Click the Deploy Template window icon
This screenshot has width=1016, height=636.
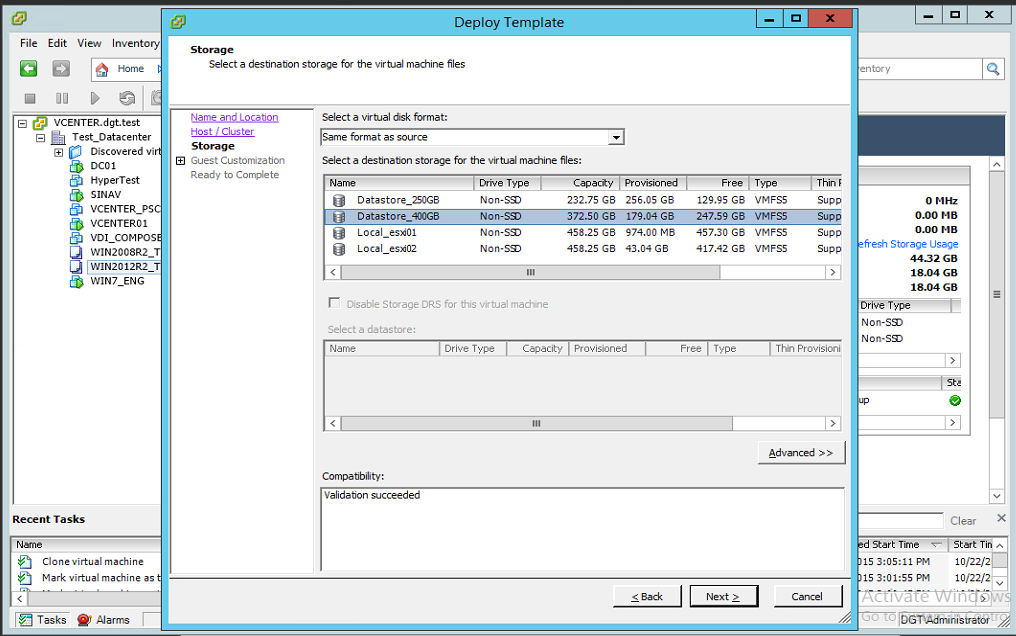click(x=178, y=22)
